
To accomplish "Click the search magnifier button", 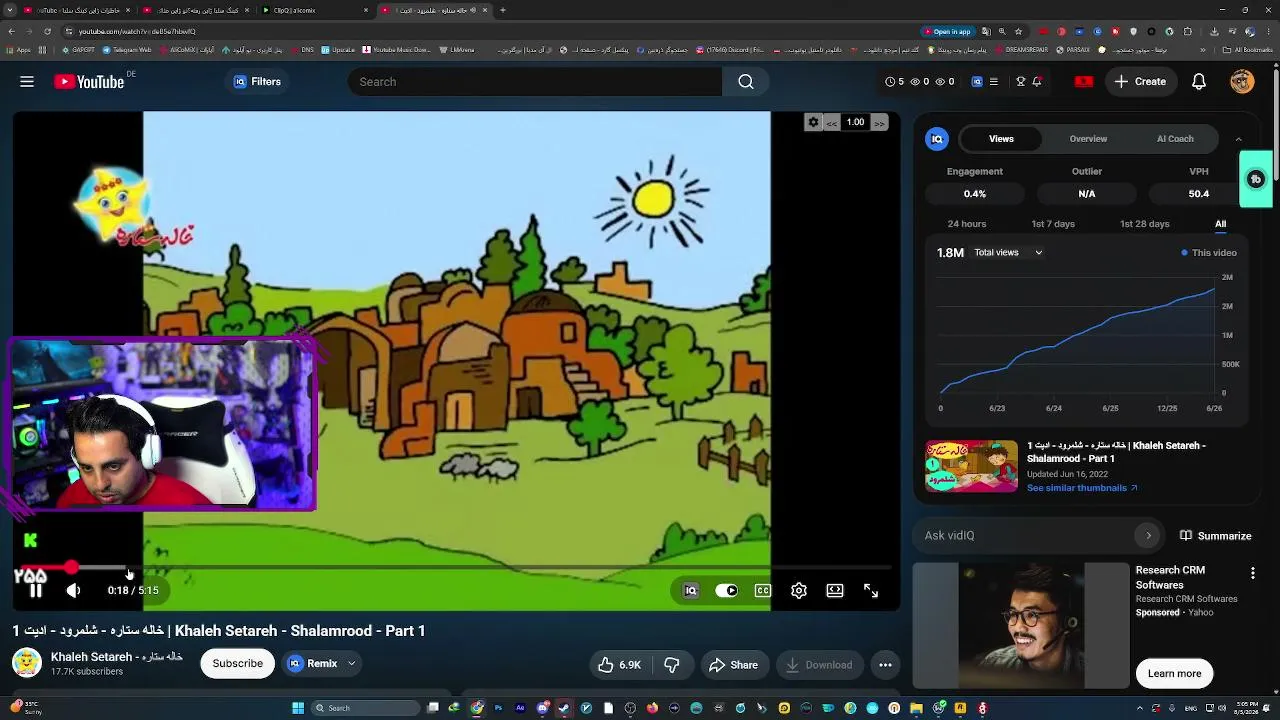I will click(x=746, y=82).
